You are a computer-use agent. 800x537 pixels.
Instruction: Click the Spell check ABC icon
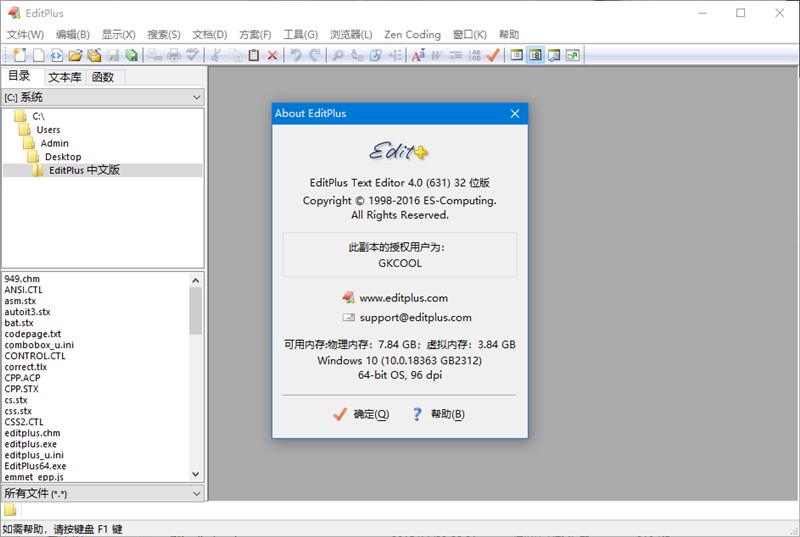(192, 55)
